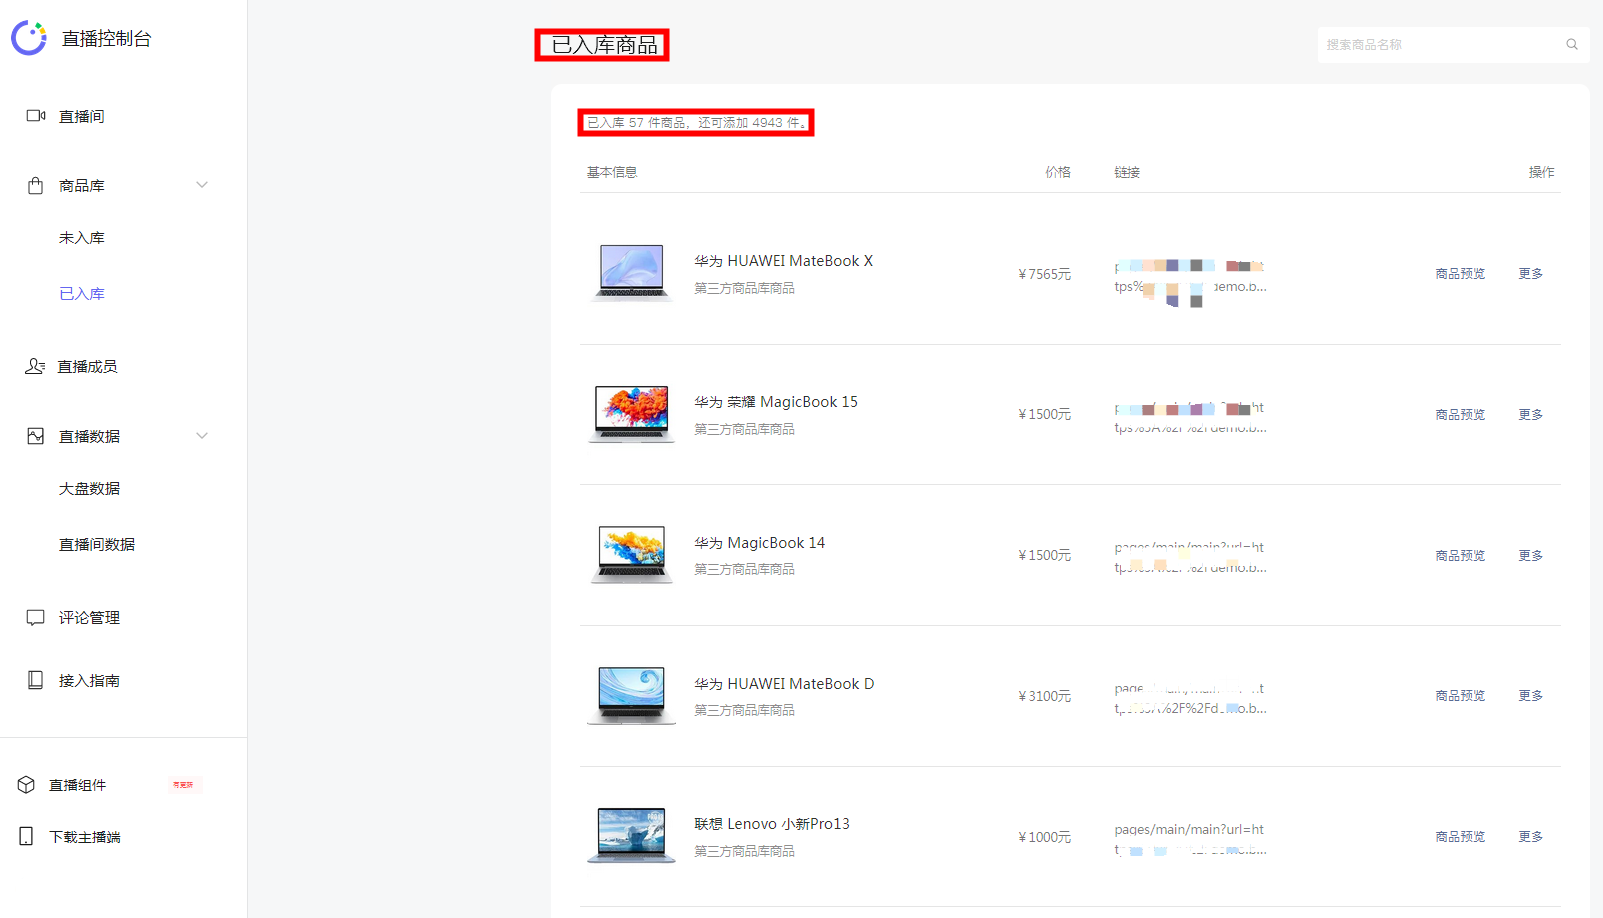
Task: Open 接入指南 menu item
Action: coord(90,681)
